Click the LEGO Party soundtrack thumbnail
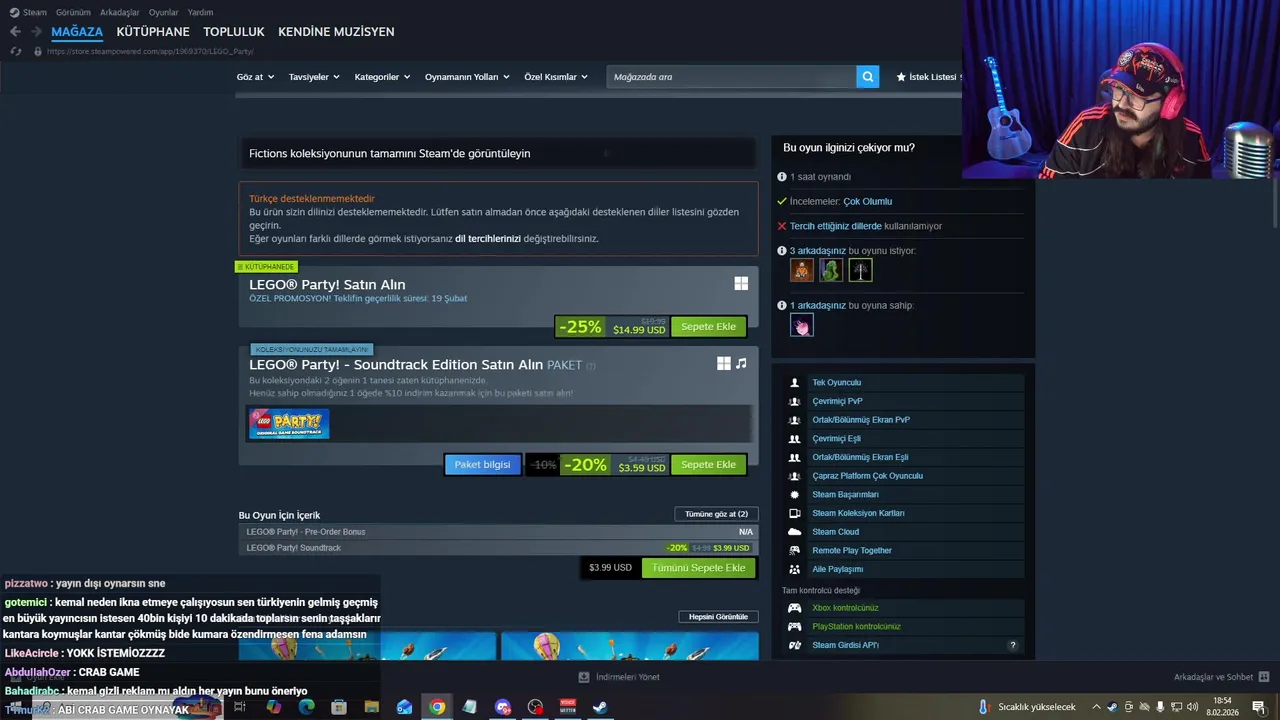1280x720 pixels. [289, 424]
